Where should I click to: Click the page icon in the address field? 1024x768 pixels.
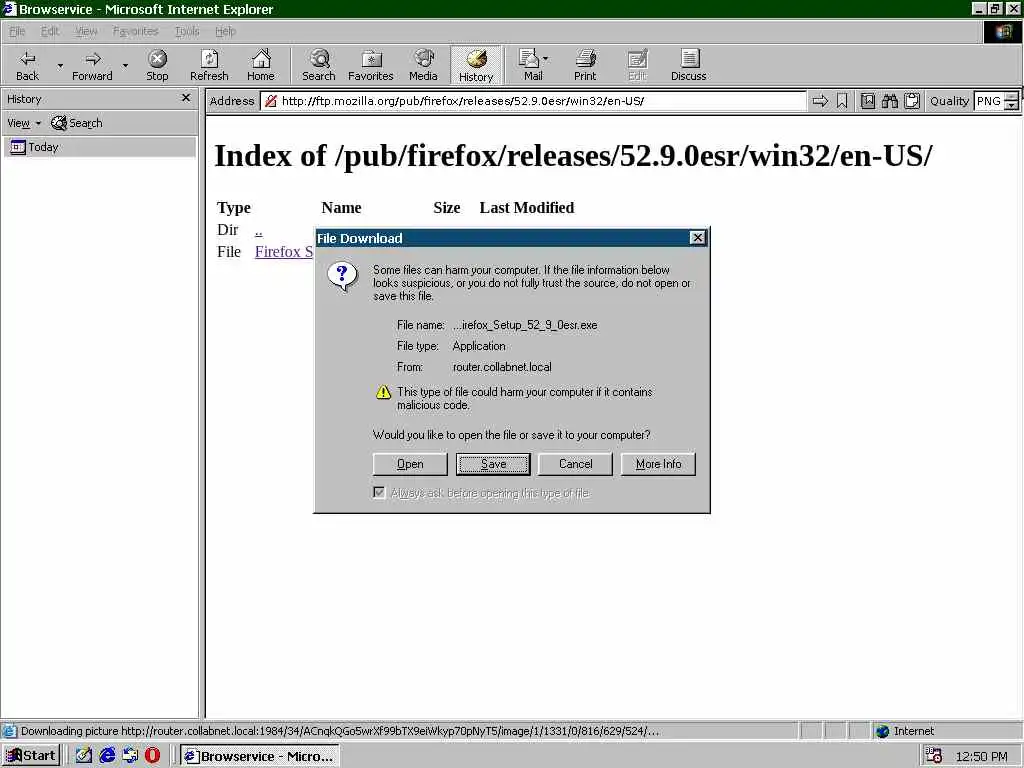pos(270,101)
